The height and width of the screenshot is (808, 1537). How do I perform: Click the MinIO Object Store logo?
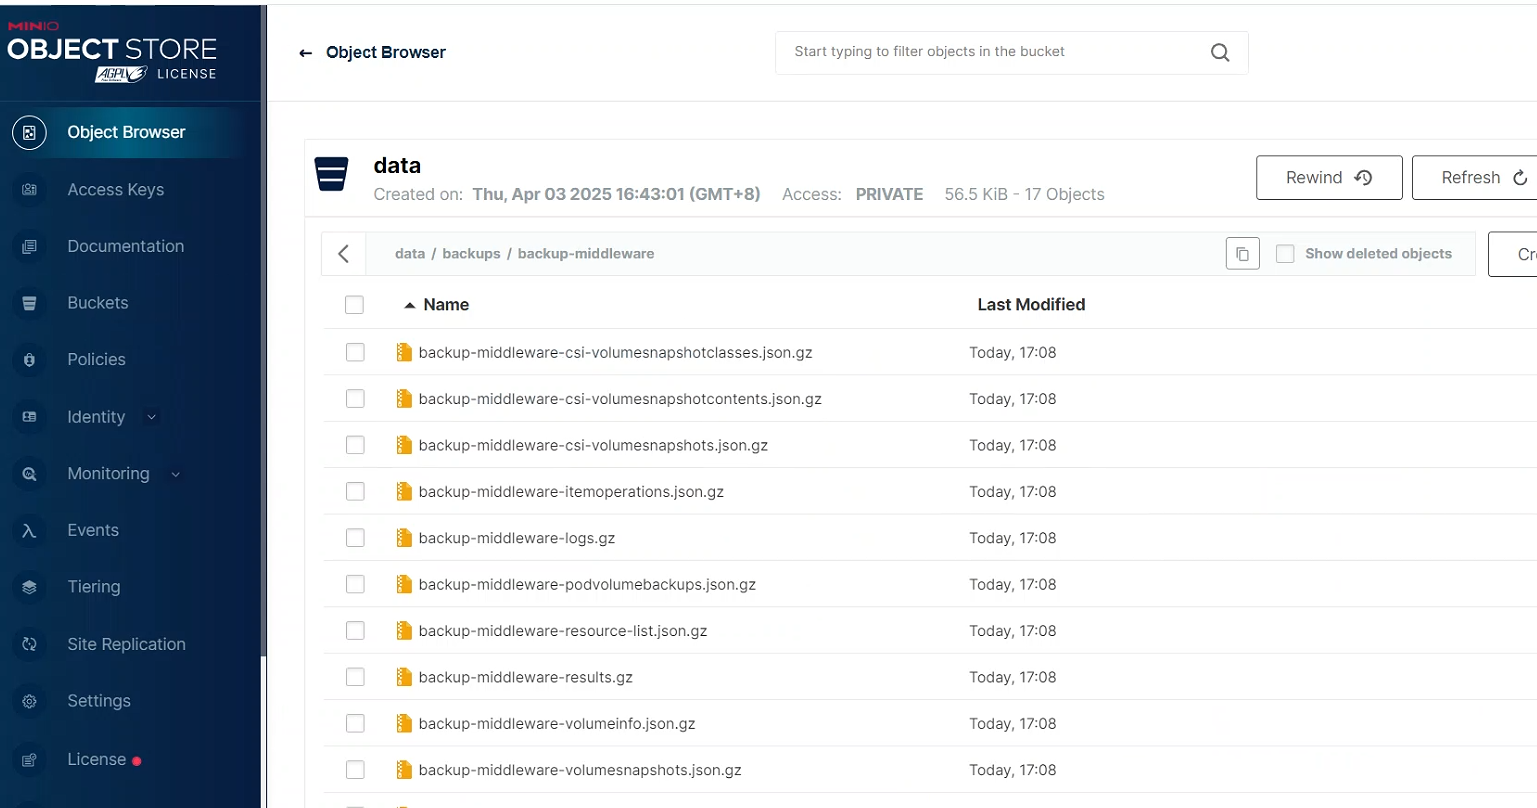pos(112,52)
